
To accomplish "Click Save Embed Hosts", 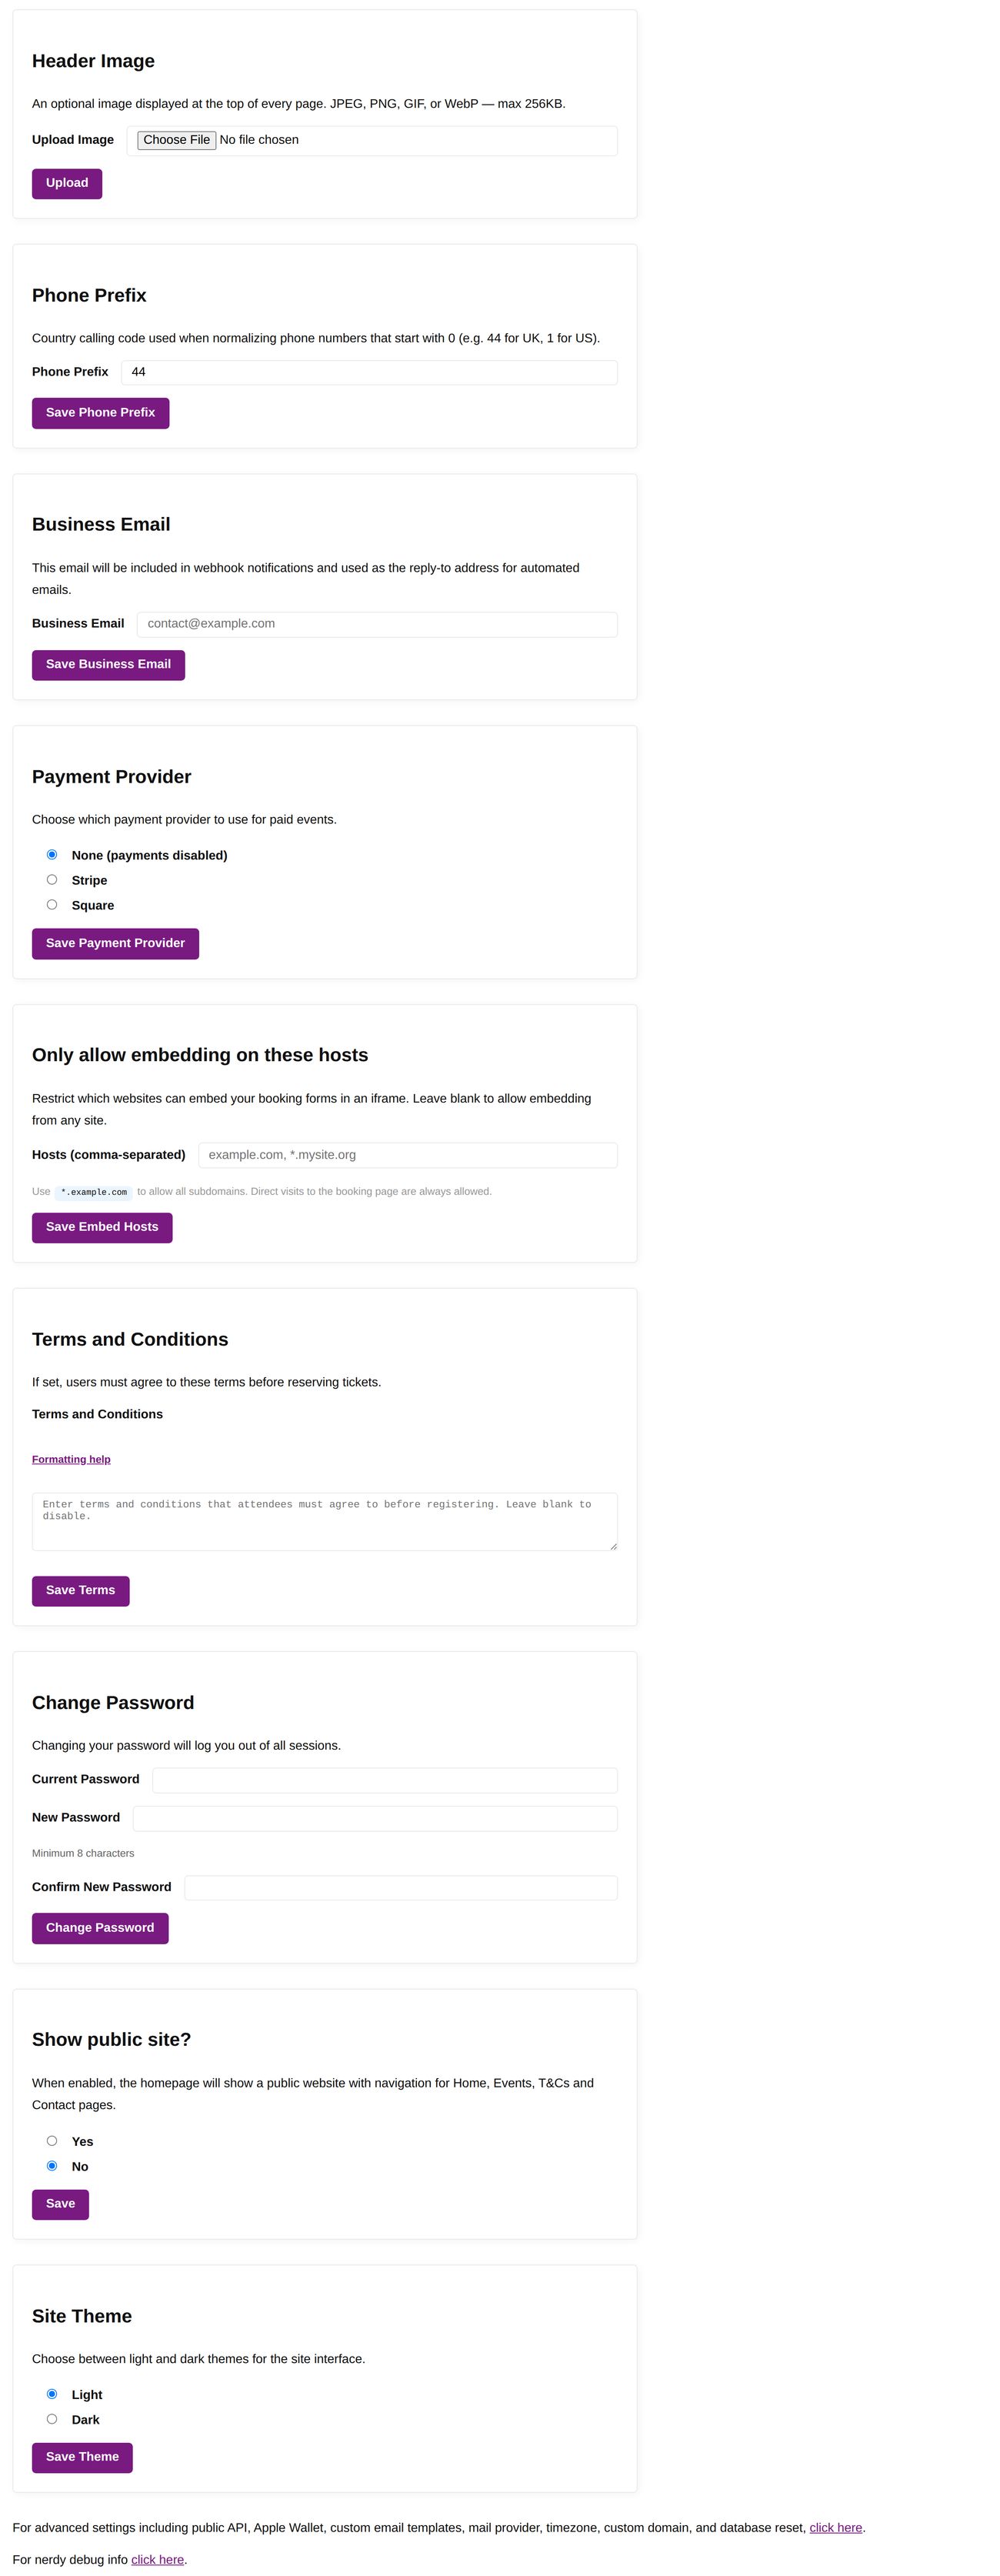I will 101,1227.
